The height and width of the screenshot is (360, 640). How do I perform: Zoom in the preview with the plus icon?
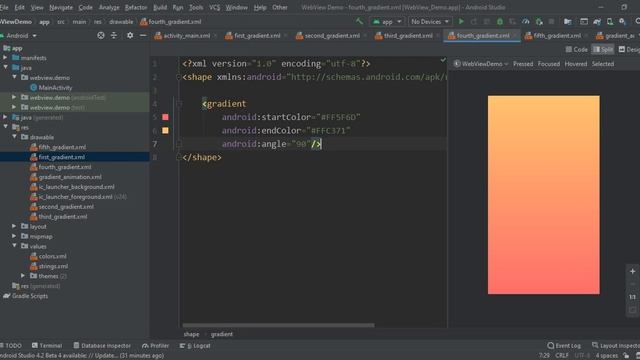632,271
